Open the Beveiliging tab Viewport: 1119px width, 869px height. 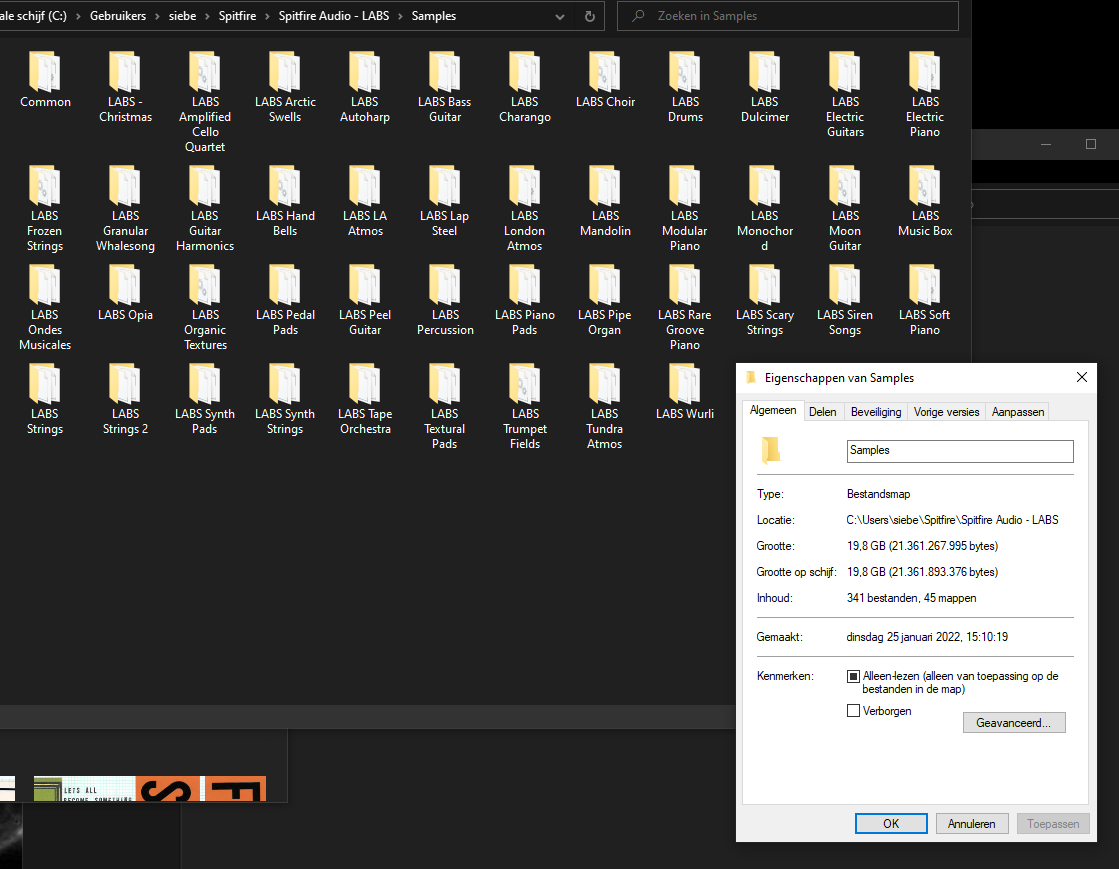click(876, 412)
